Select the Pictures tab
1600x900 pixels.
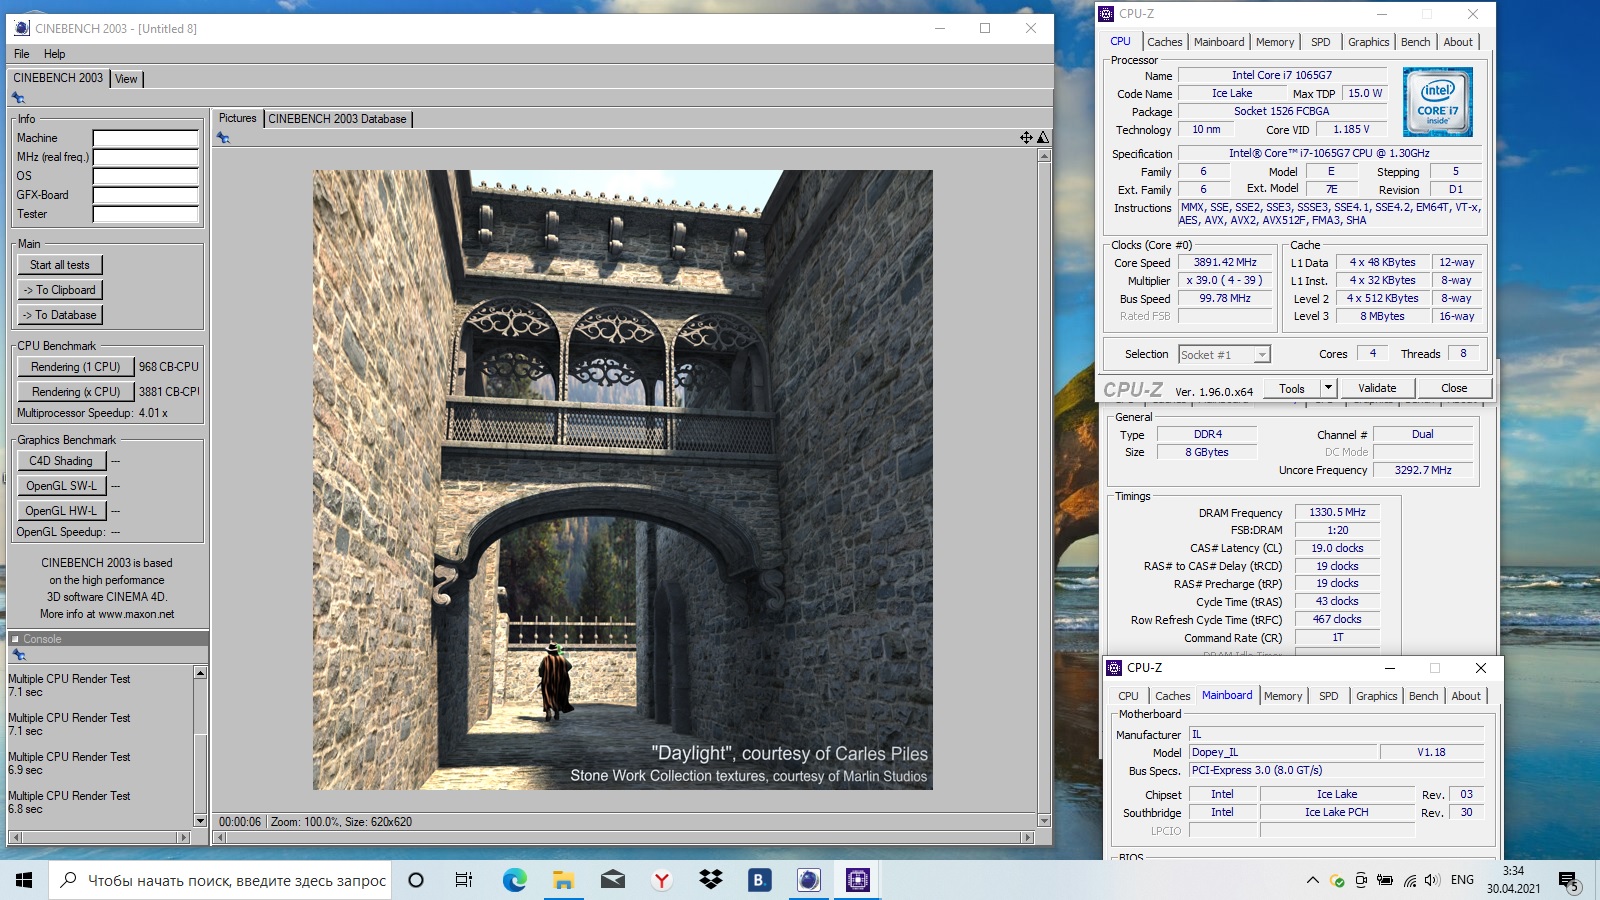(238, 118)
